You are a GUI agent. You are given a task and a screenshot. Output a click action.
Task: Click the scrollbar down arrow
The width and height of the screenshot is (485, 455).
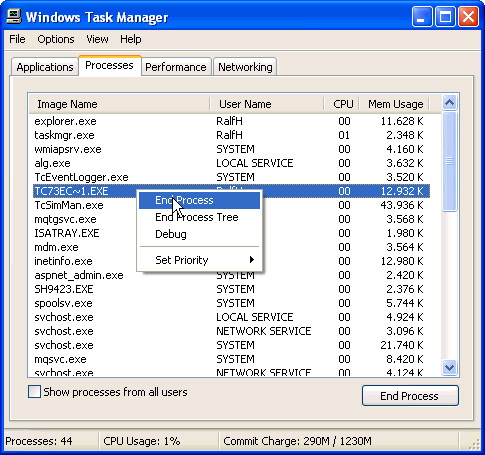pos(449,368)
